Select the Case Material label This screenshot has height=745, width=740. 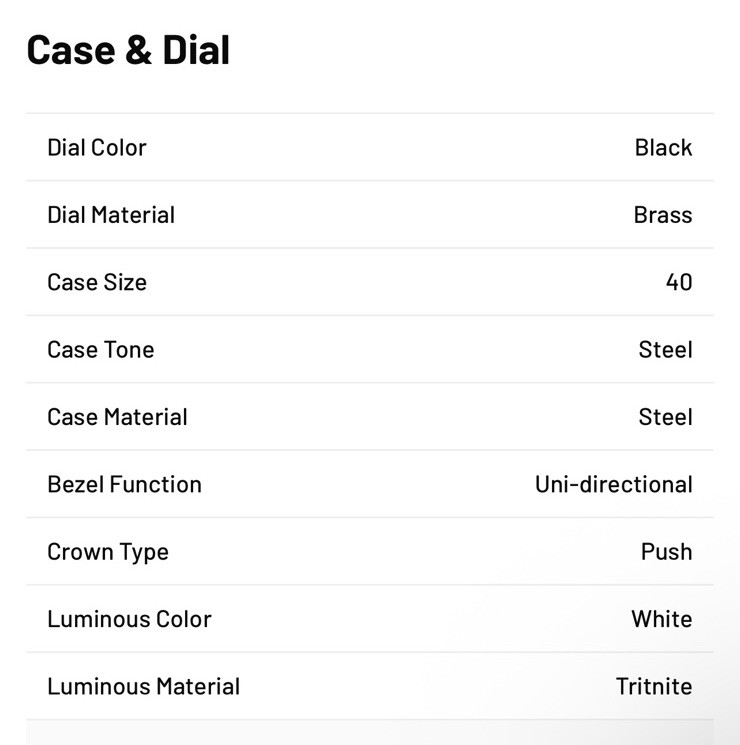tap(117, 417)
